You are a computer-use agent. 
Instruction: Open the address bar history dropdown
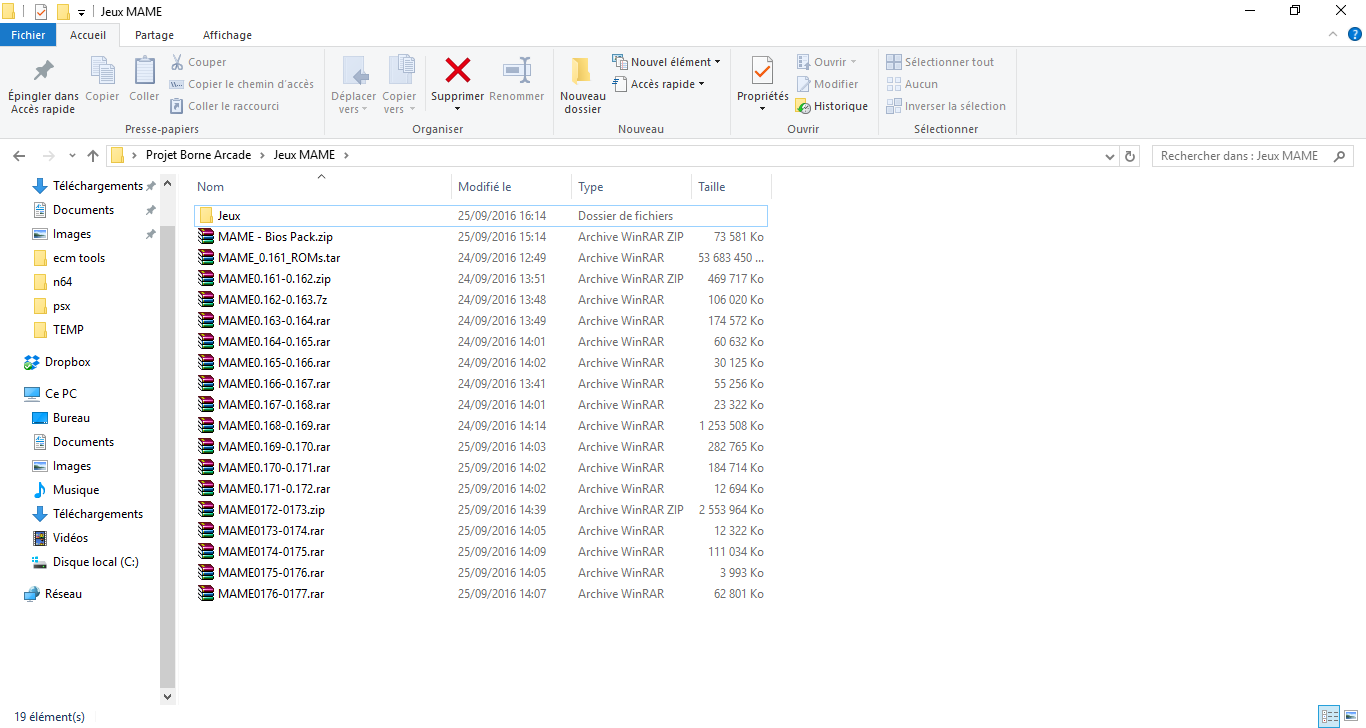point(1110,156)
